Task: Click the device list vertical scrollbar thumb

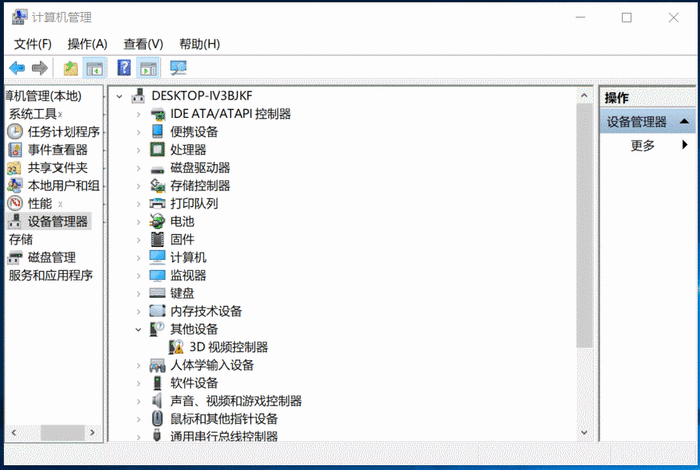Action: (584, 225)
